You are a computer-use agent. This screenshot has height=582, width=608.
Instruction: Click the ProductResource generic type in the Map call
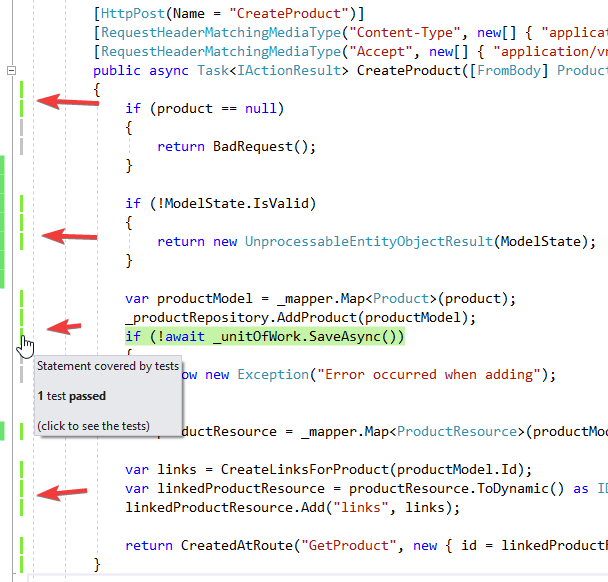[x=456, y=432]
